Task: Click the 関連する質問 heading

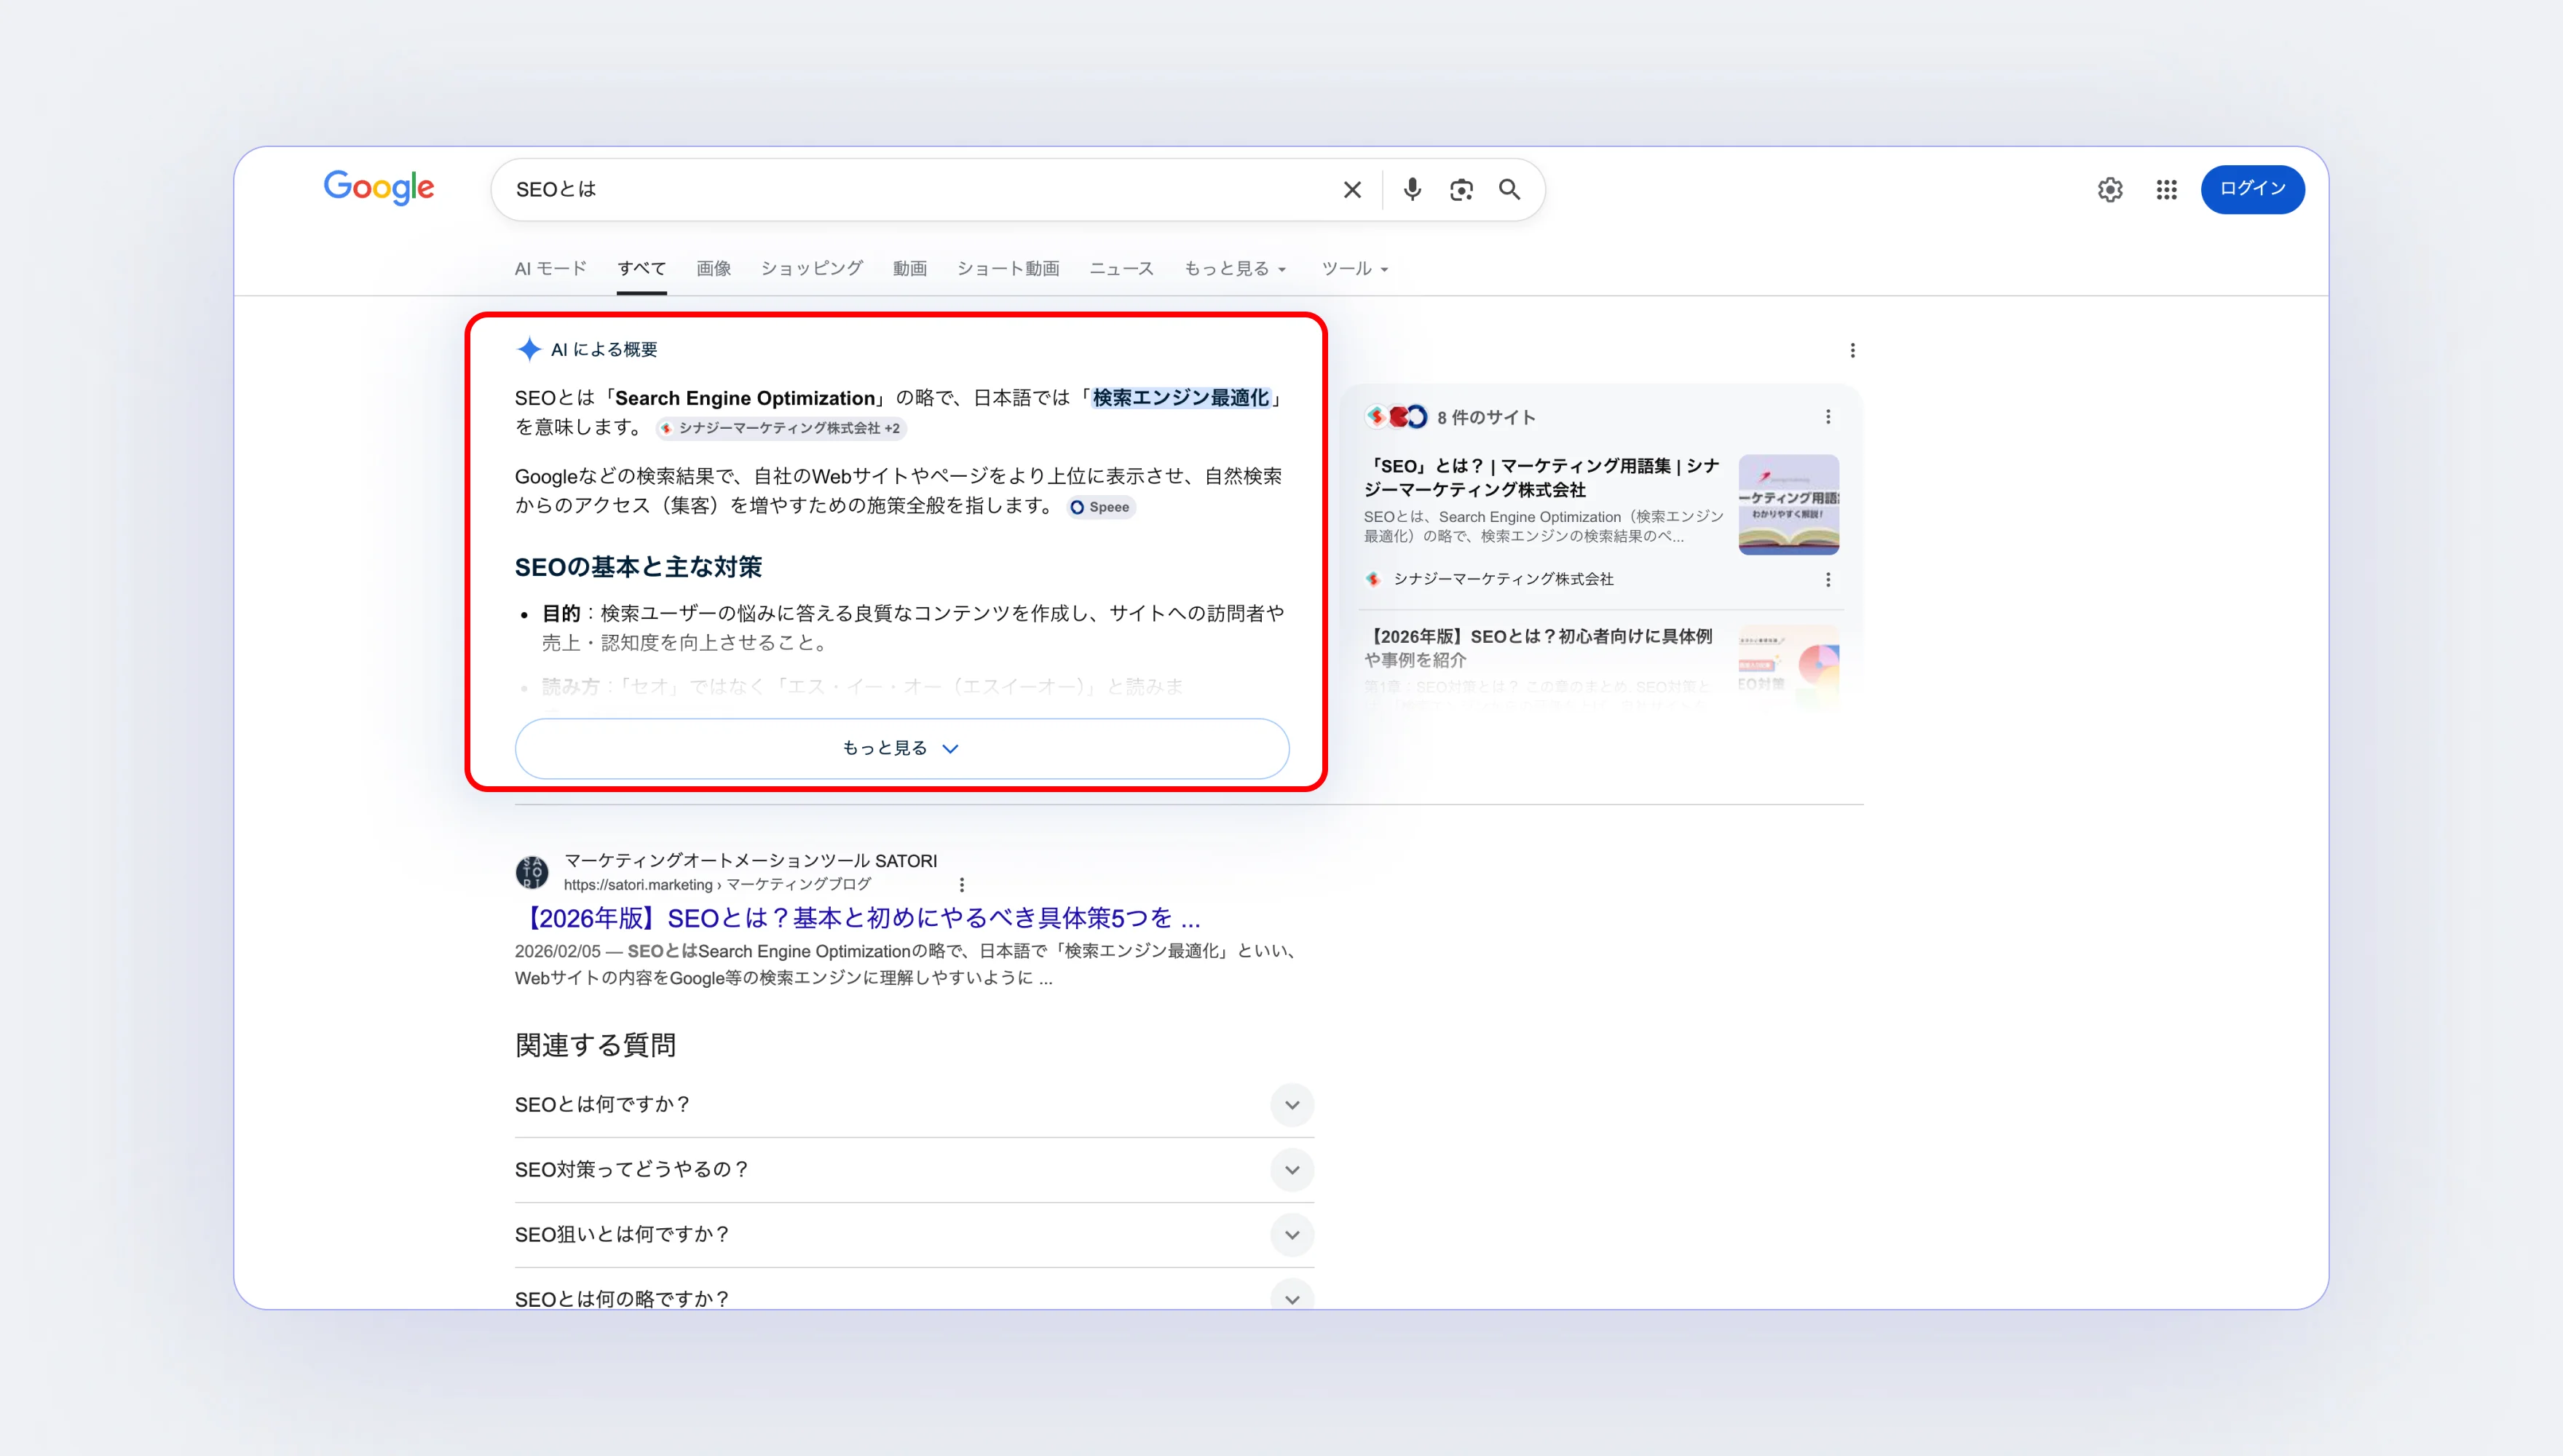Action: [x=595, y=1045]
